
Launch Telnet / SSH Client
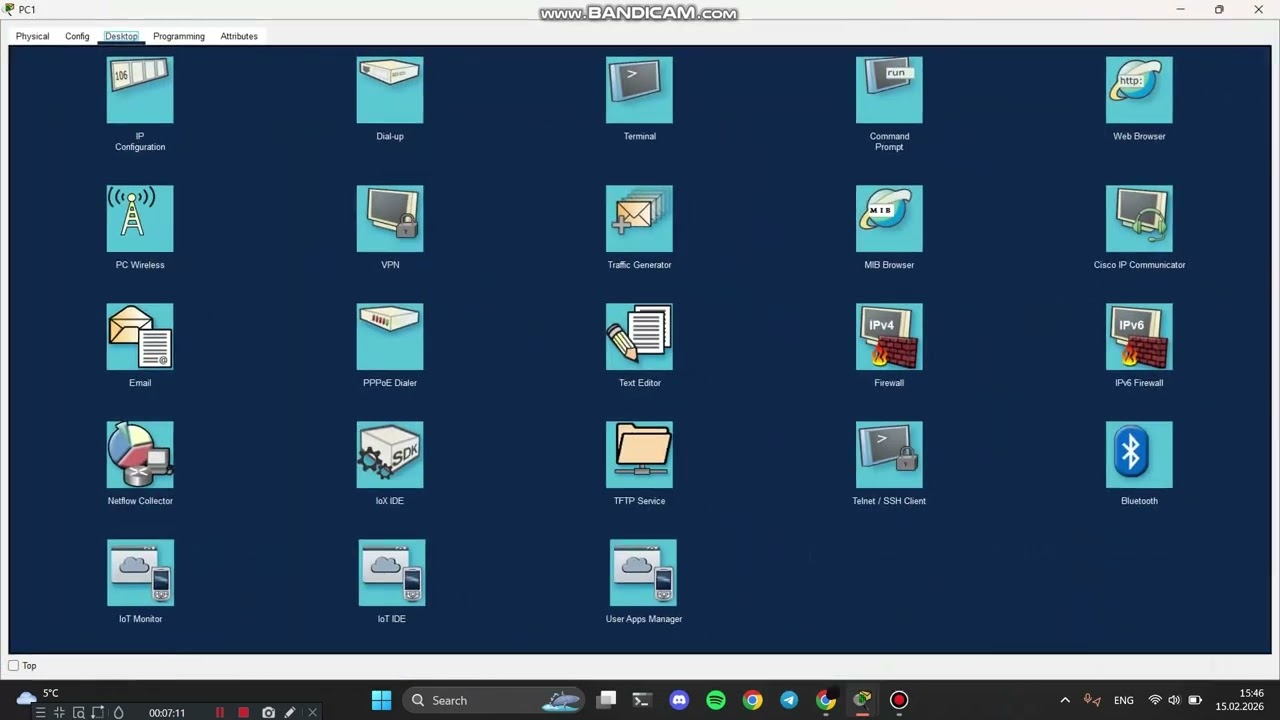[x=889, y=454]
